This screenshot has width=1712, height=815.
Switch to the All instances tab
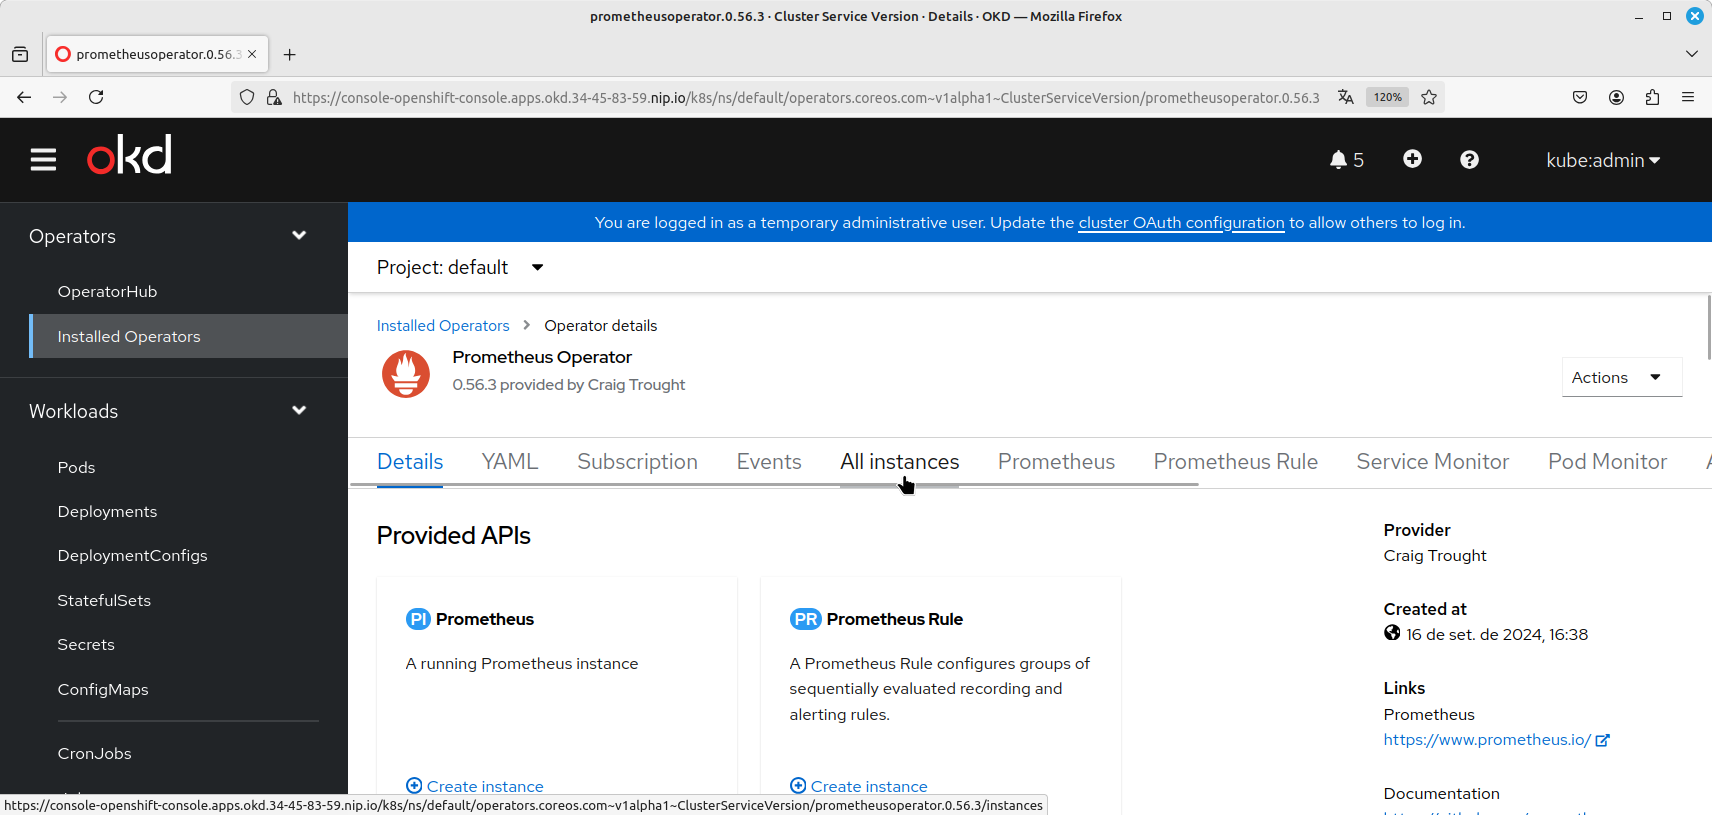click(x=899, y=462)
